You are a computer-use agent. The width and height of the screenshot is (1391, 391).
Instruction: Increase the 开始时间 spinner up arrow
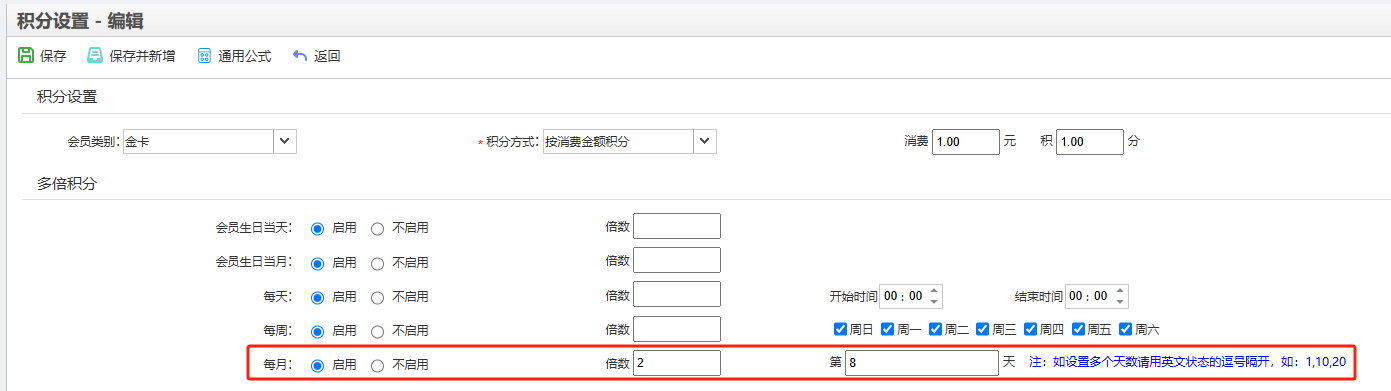(x=935, y=290)
